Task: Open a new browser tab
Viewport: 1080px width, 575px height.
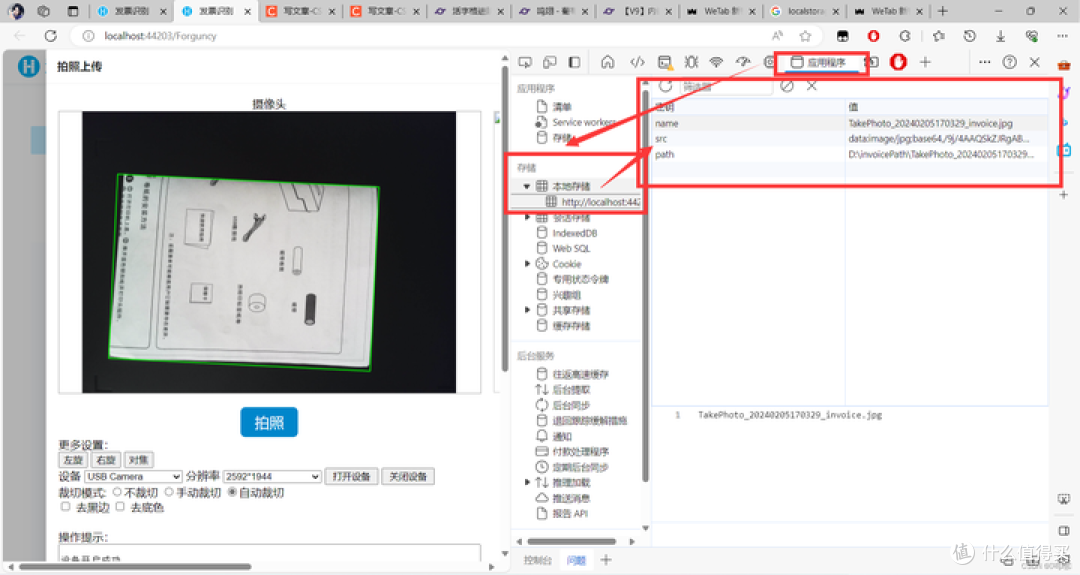Action: tap(942, 11)
